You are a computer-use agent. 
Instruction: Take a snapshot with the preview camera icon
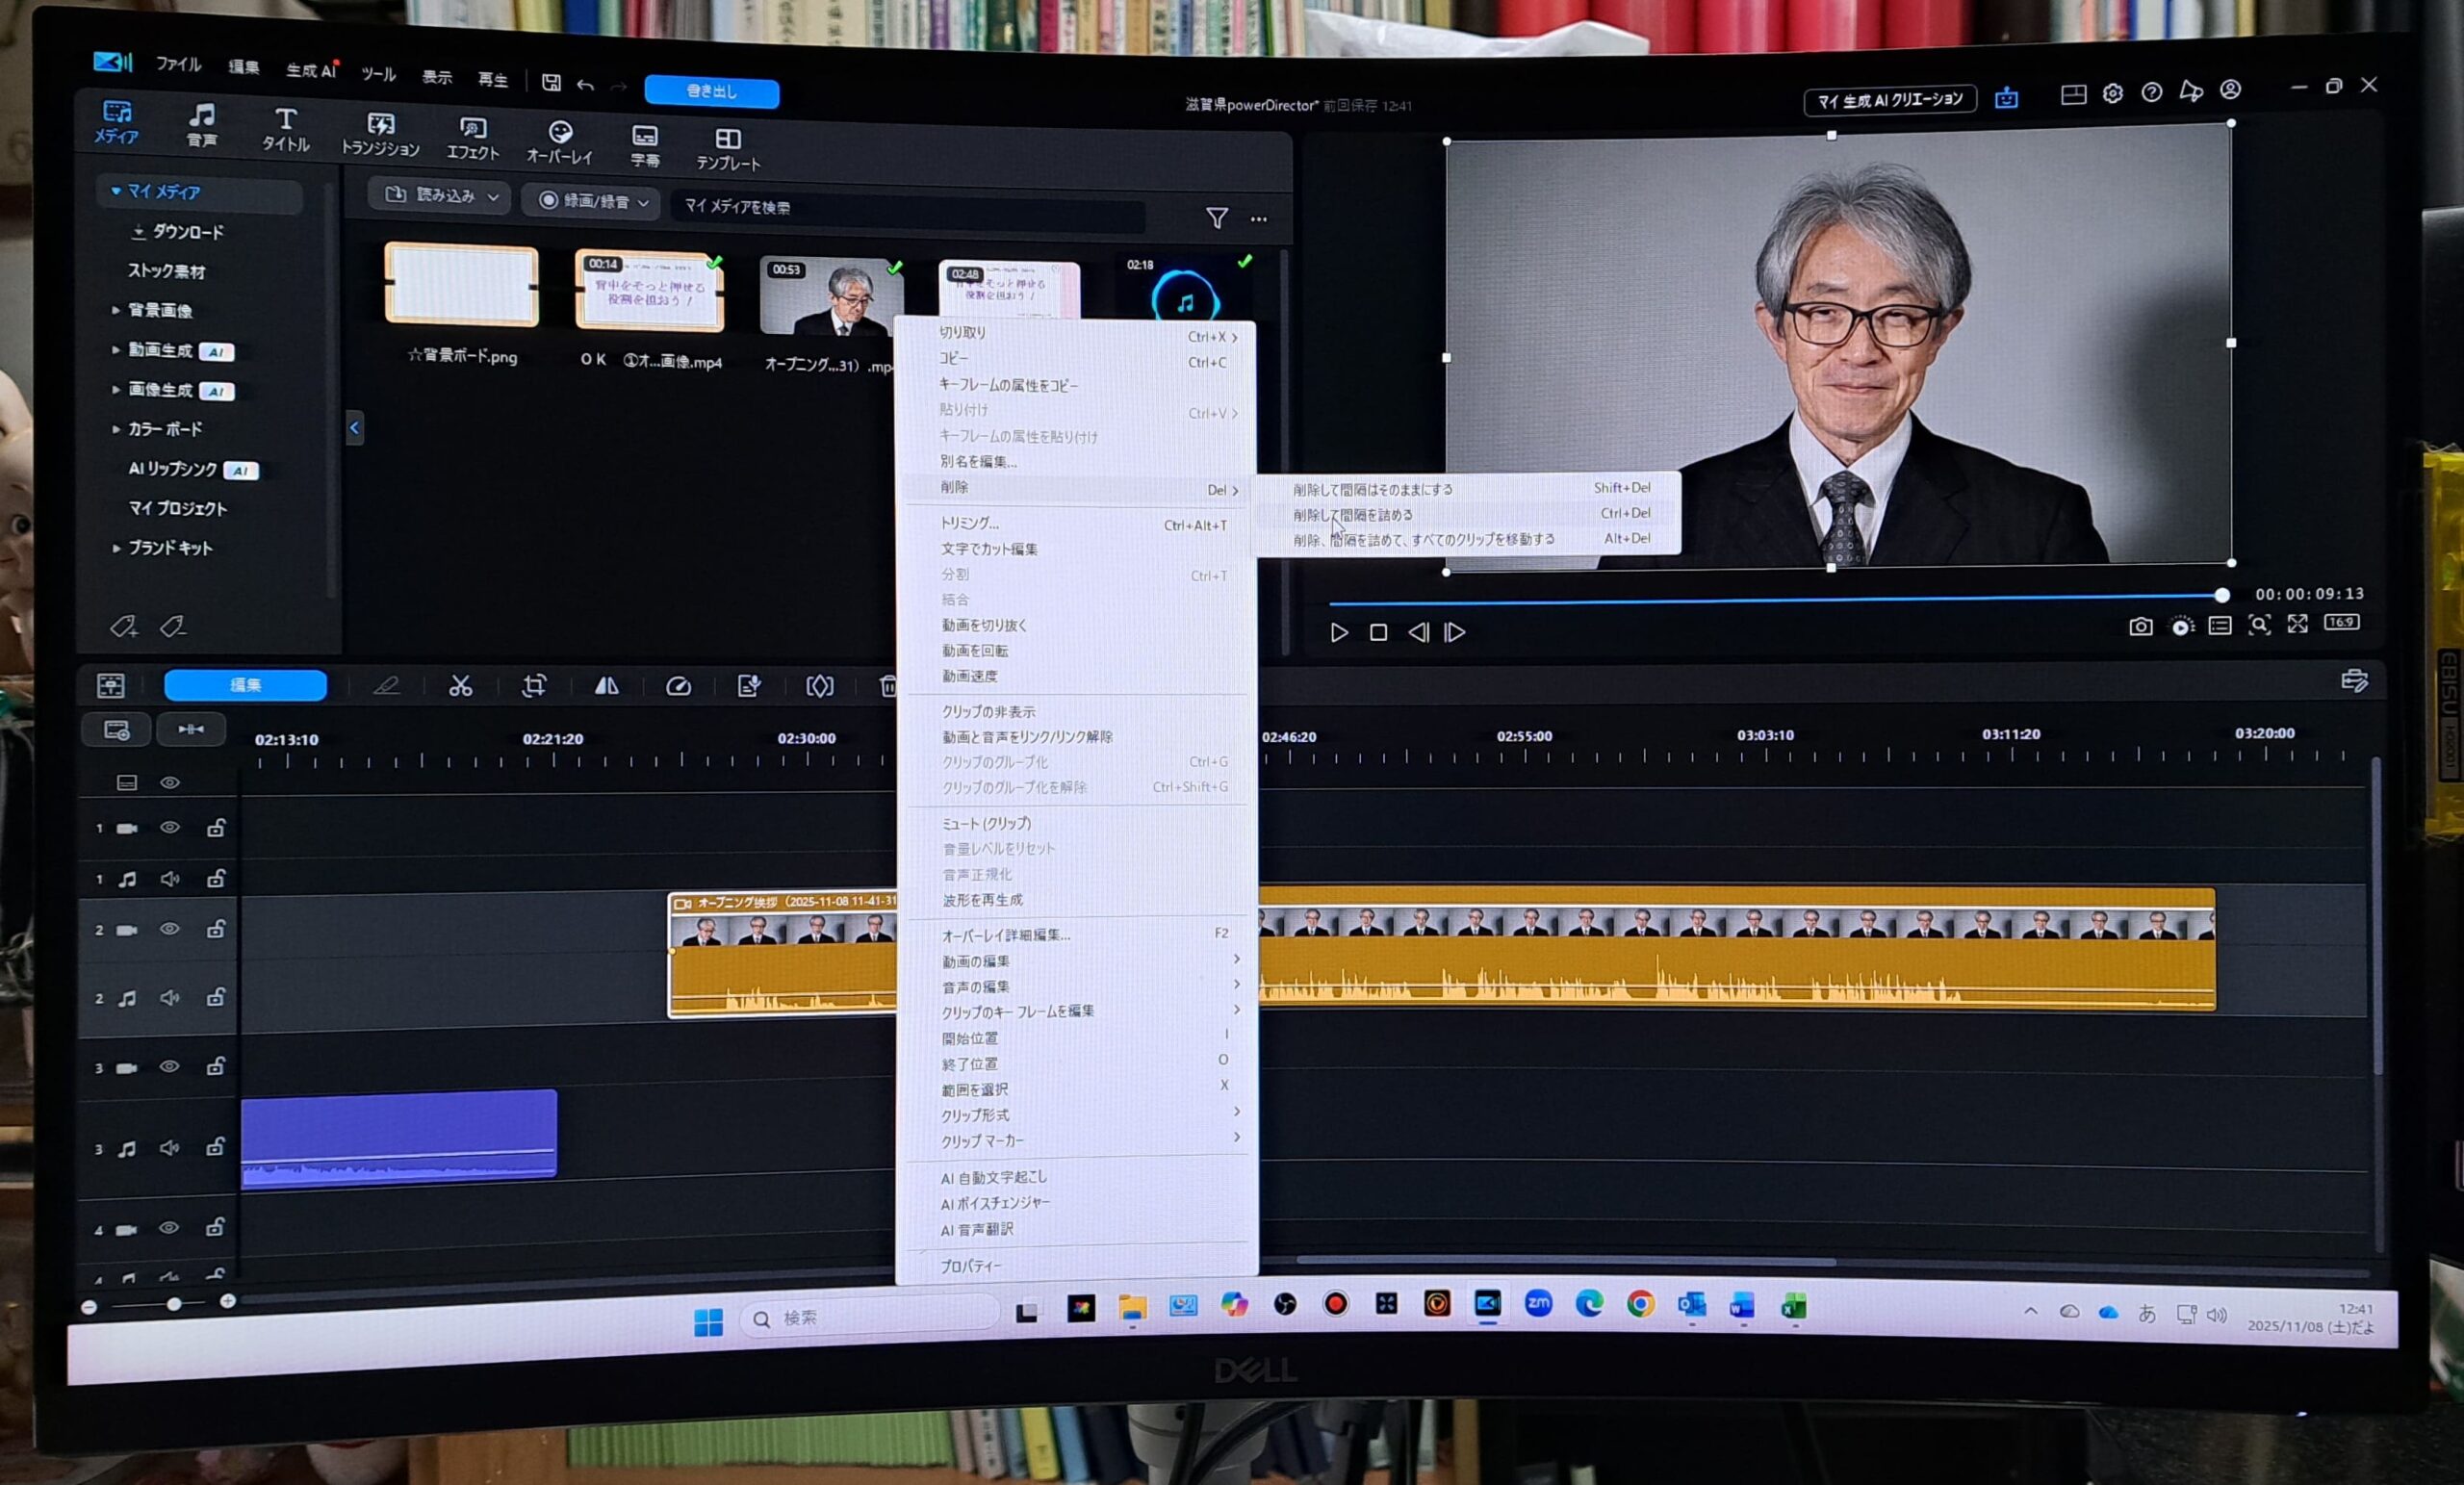(2140, 627)
